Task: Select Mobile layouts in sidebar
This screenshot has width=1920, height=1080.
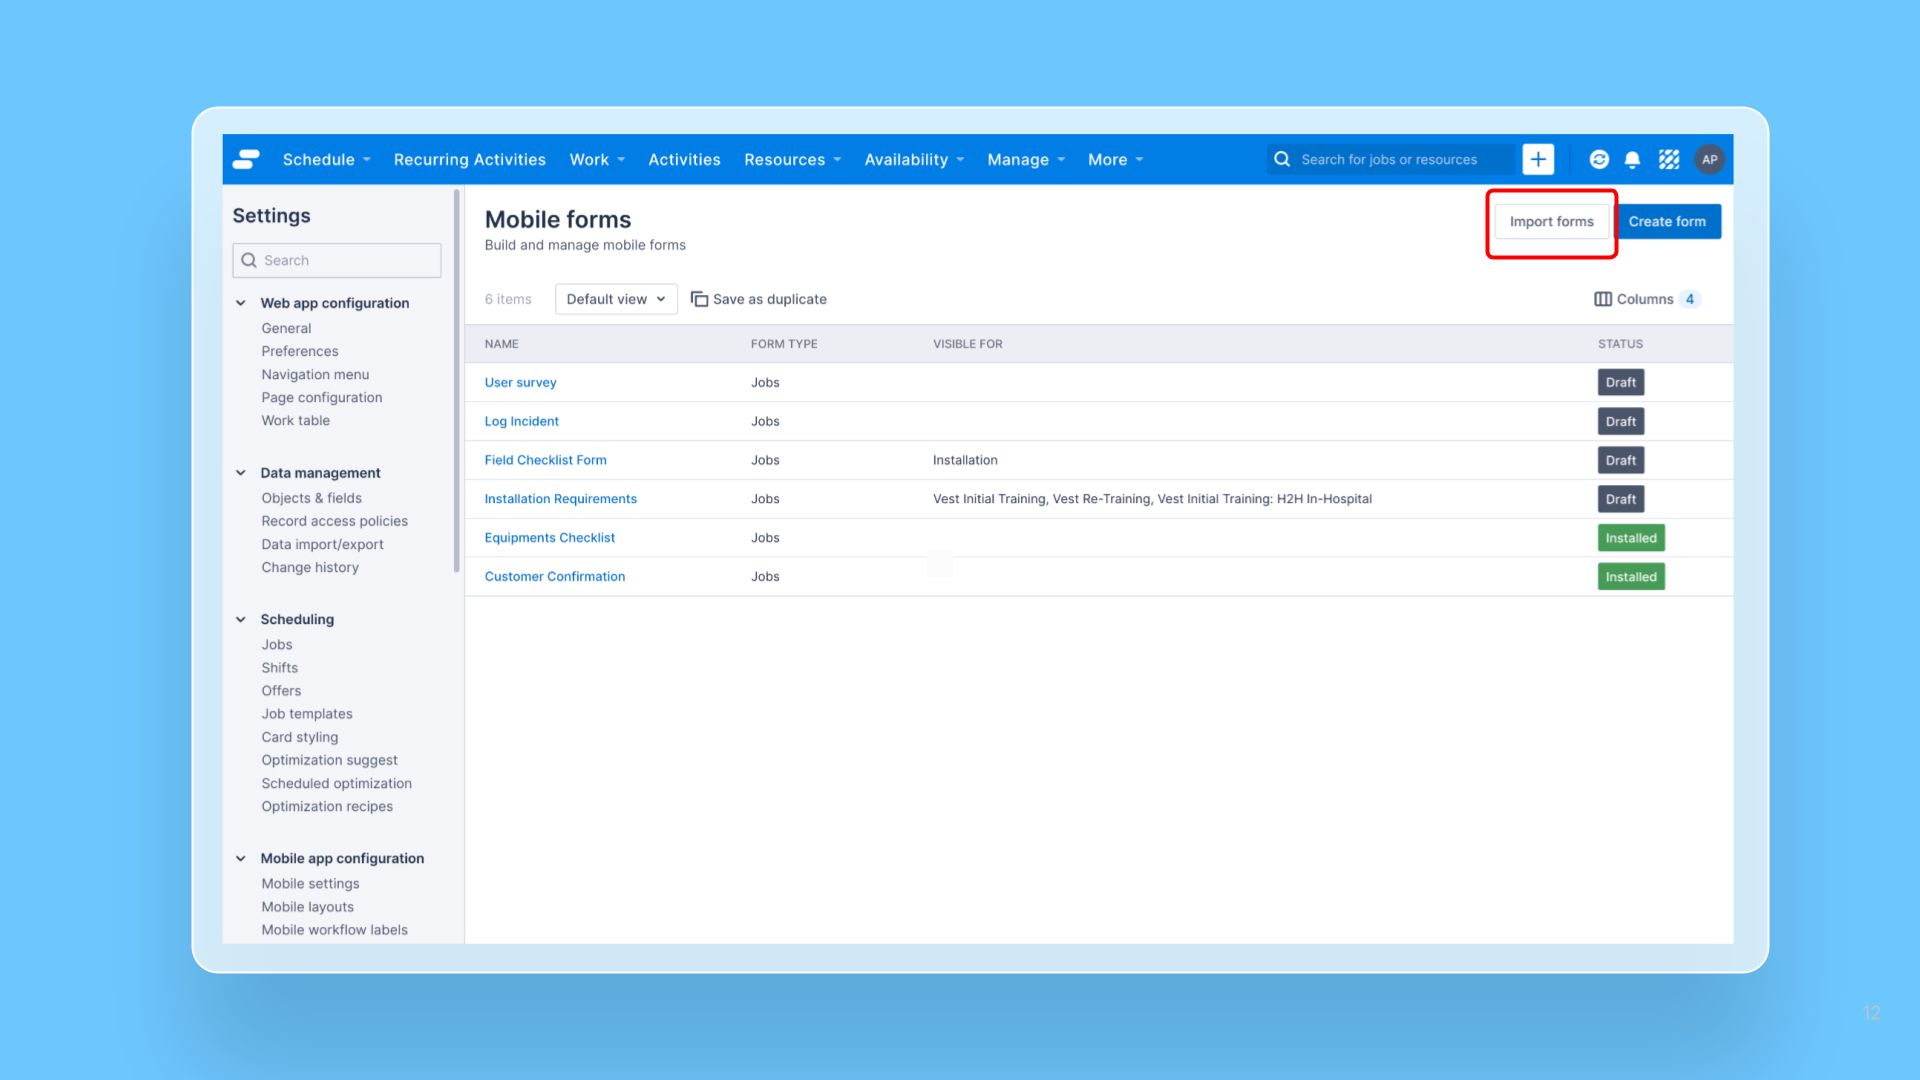Action: tap(307, 907)
